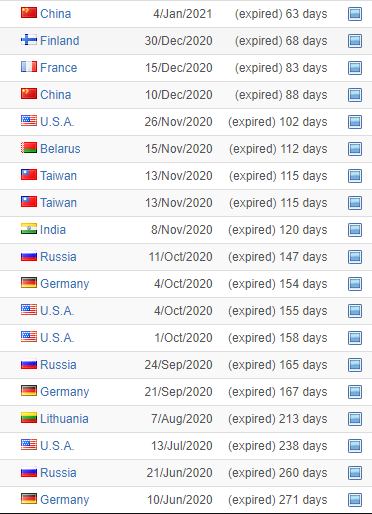This screenshot has width=372, height=514.
Task: Click the Belarus flag image
Action: point(29,148)
